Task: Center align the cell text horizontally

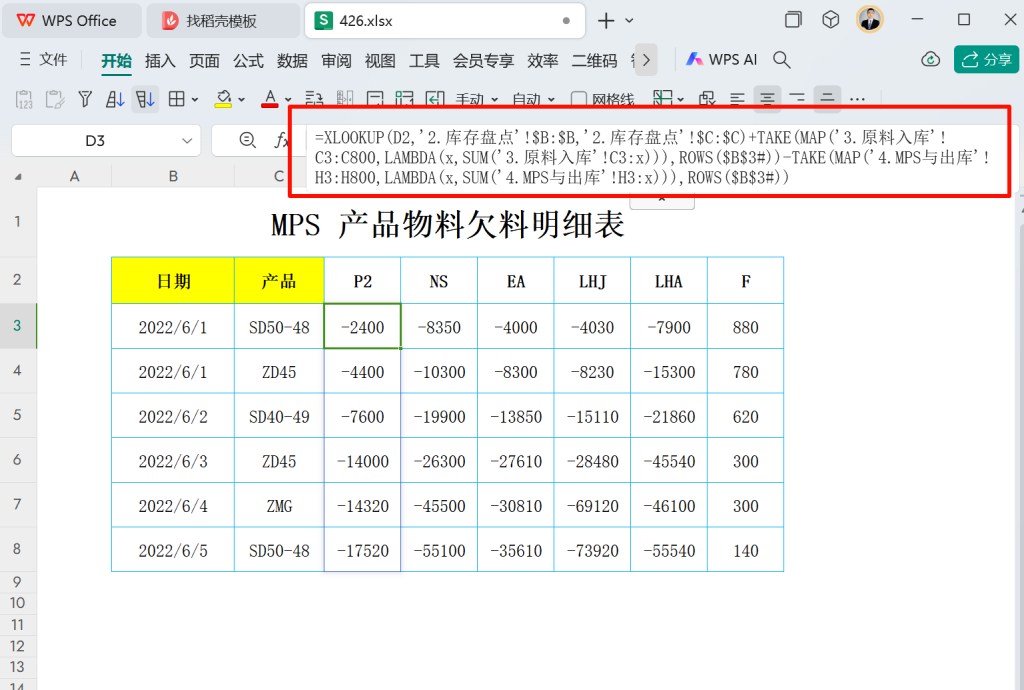Action: [767, 99]
